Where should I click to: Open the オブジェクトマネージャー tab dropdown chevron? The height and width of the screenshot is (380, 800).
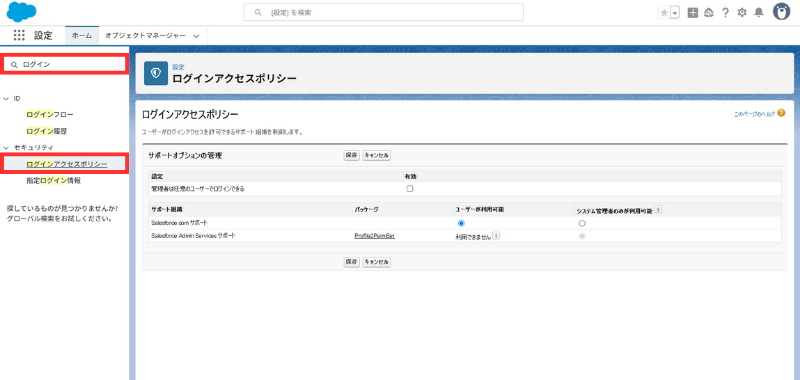point(196,36)
